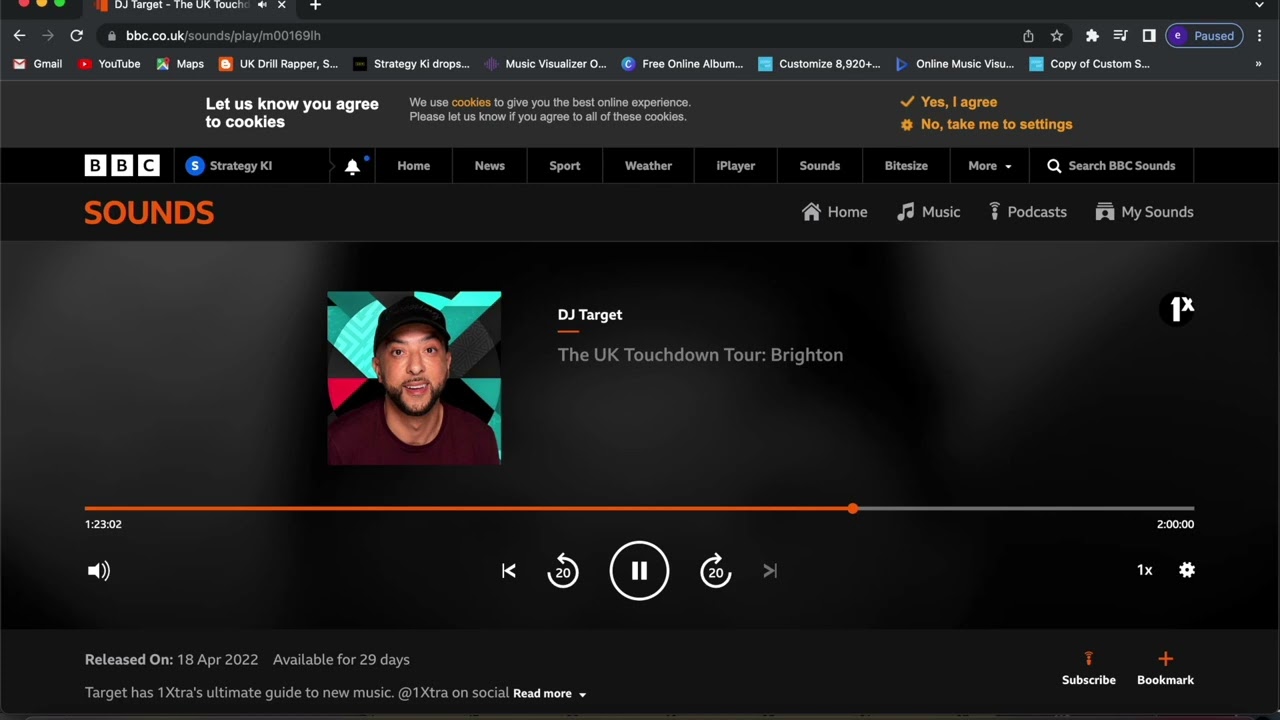This screenshot has height=720, width=1280.
Task: Open BBC notifications bell
Action: [352, 166]
